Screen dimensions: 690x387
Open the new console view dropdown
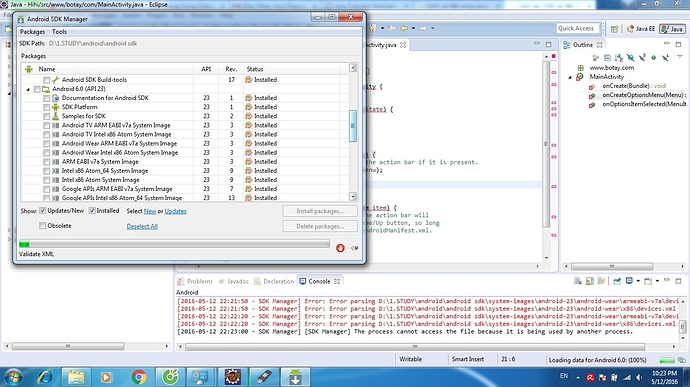[x=657, y=281]
